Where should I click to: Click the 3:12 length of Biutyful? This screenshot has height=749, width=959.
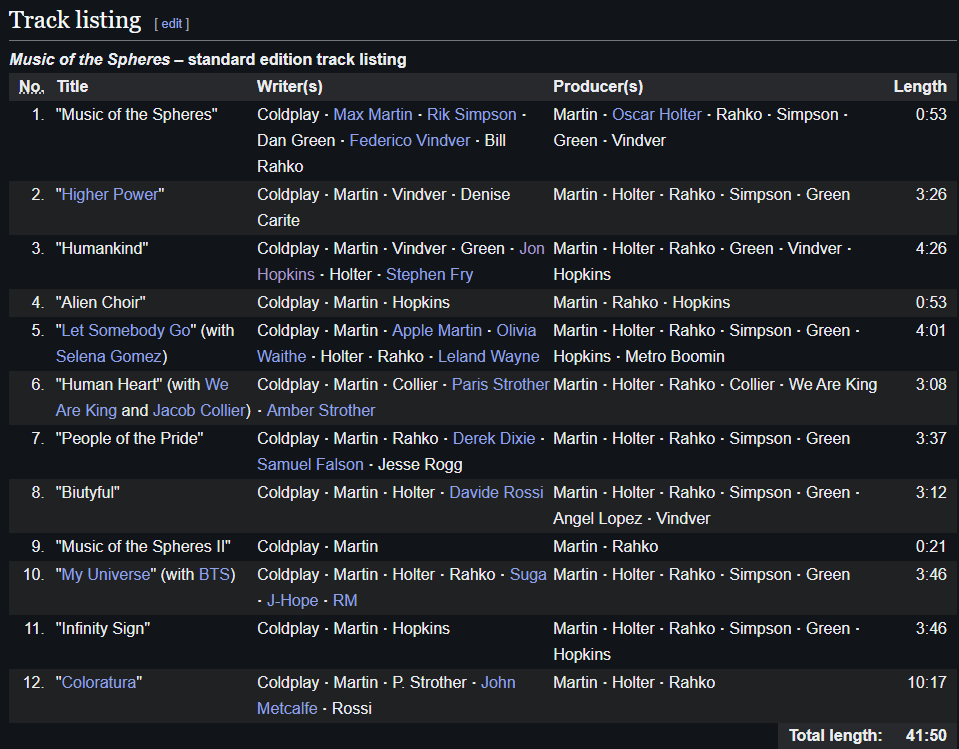tap(931, 492)
